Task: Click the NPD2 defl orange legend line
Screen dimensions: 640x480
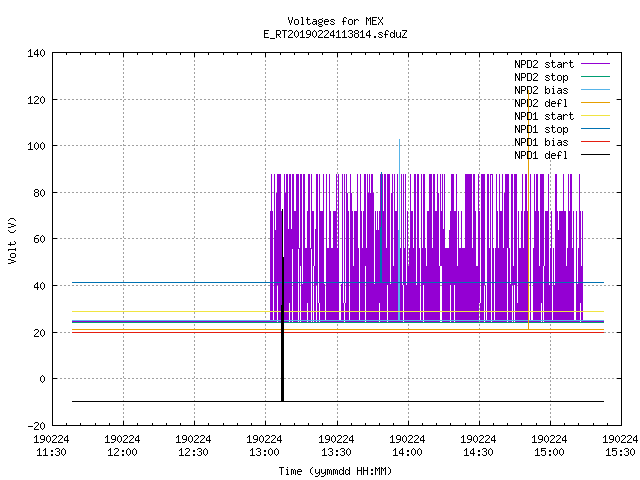Action: click(x=595, y=103)
